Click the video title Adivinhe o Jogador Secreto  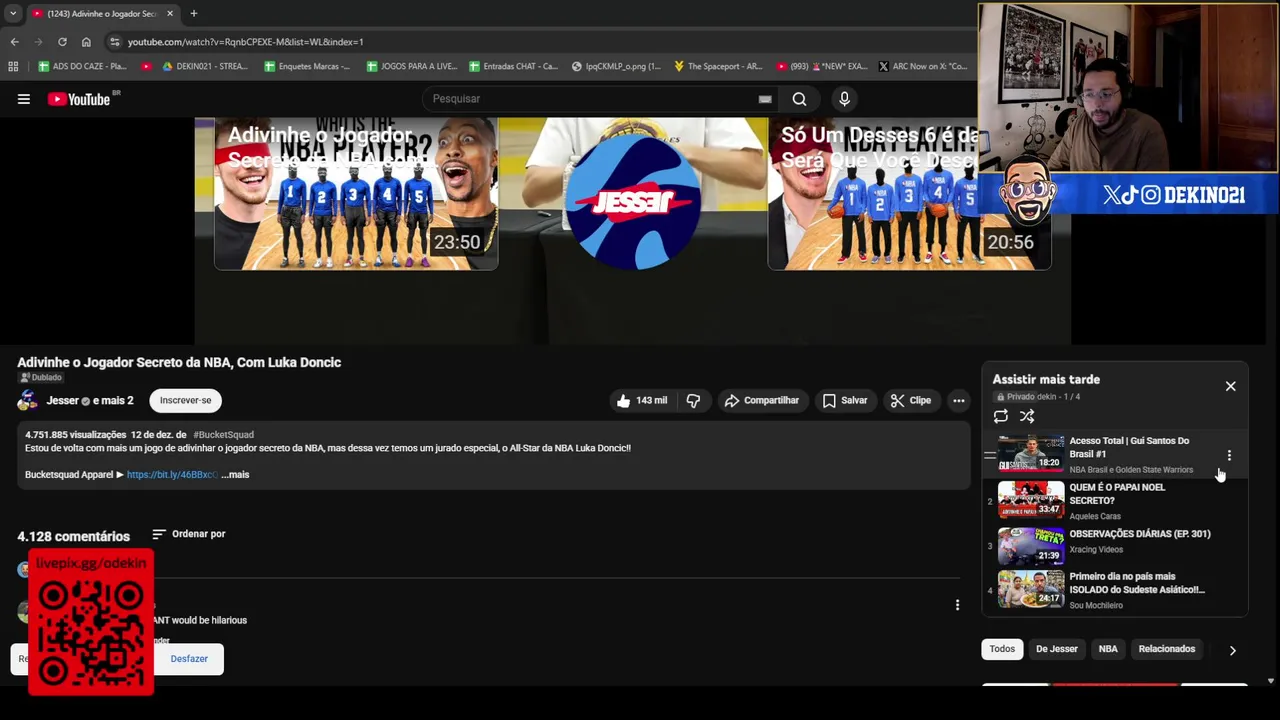coord(179,363)
